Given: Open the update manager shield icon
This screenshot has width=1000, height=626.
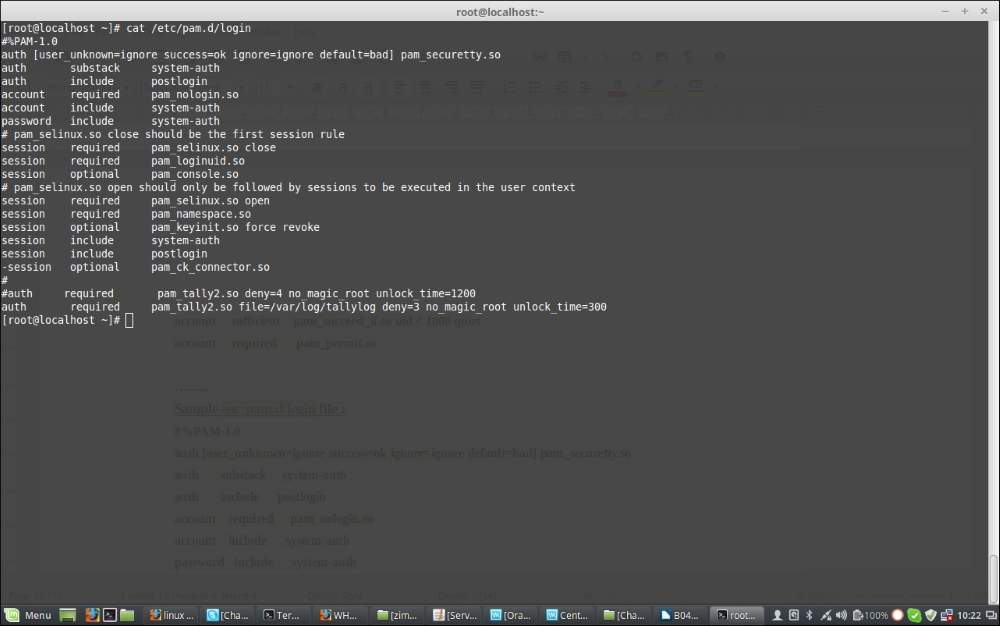Looking at the screenshot, I should click(931, 615).
